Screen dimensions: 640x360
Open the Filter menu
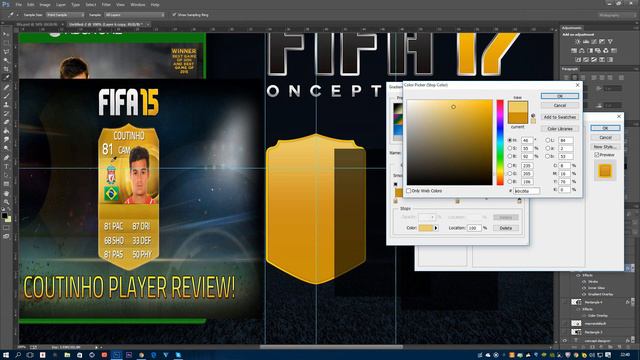pos(106,4)
